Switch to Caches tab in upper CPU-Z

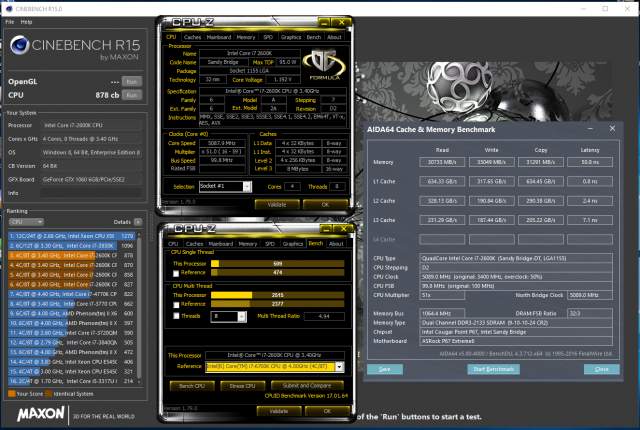tap(192, 37)
